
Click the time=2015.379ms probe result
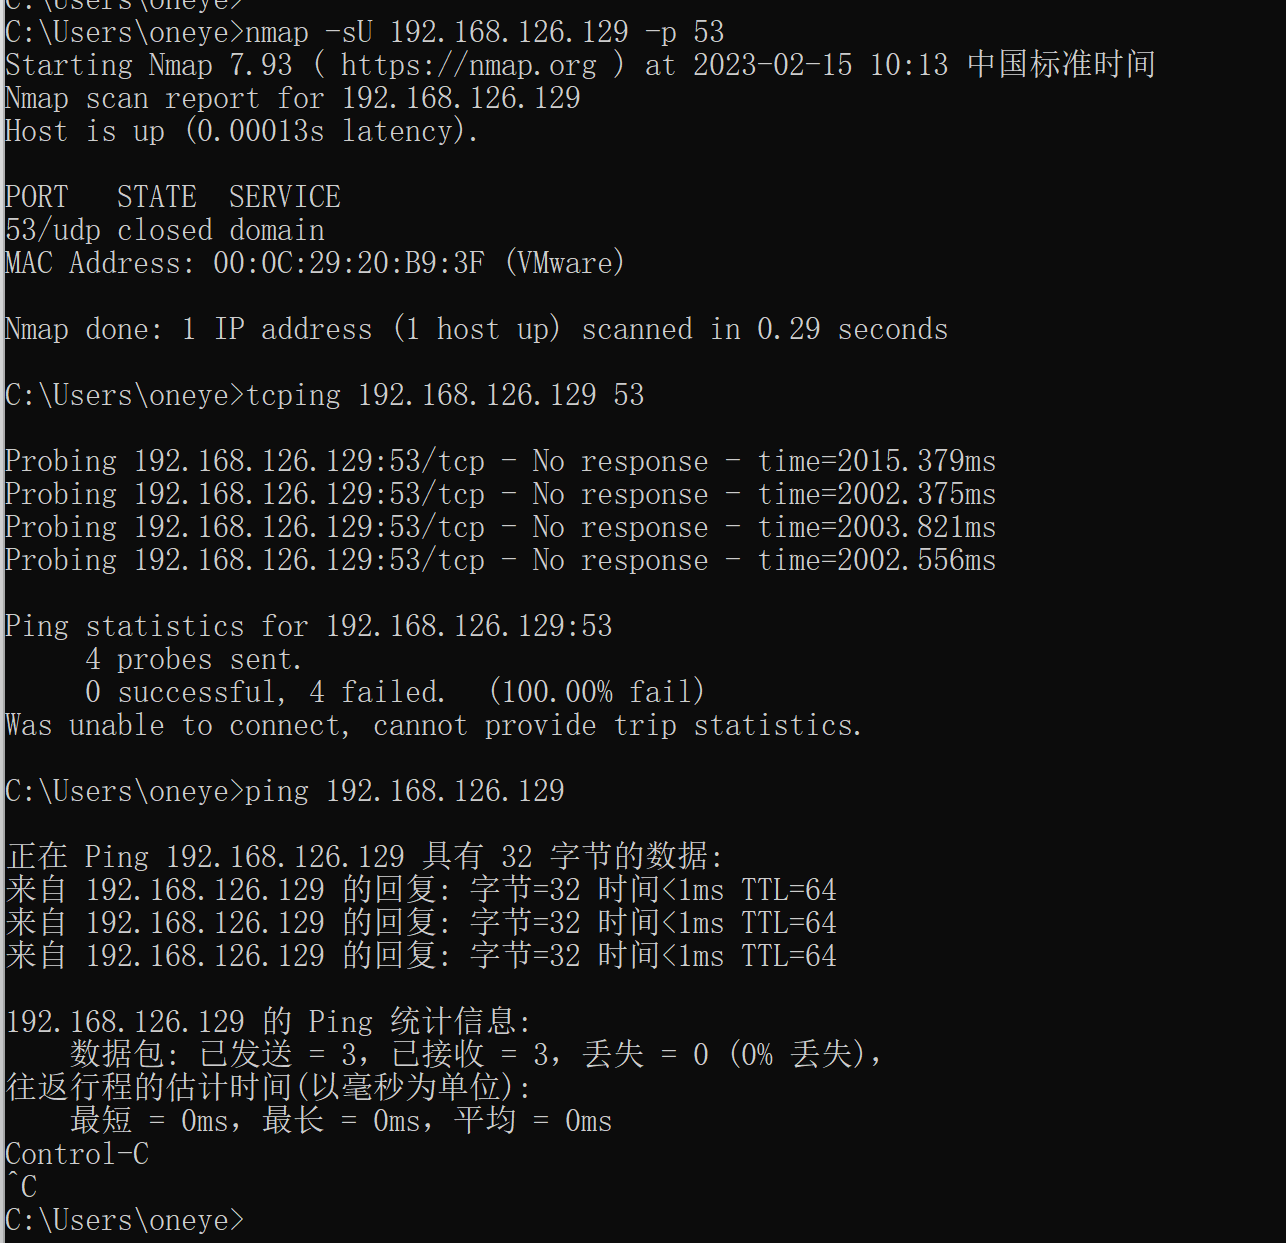[876, 461]
